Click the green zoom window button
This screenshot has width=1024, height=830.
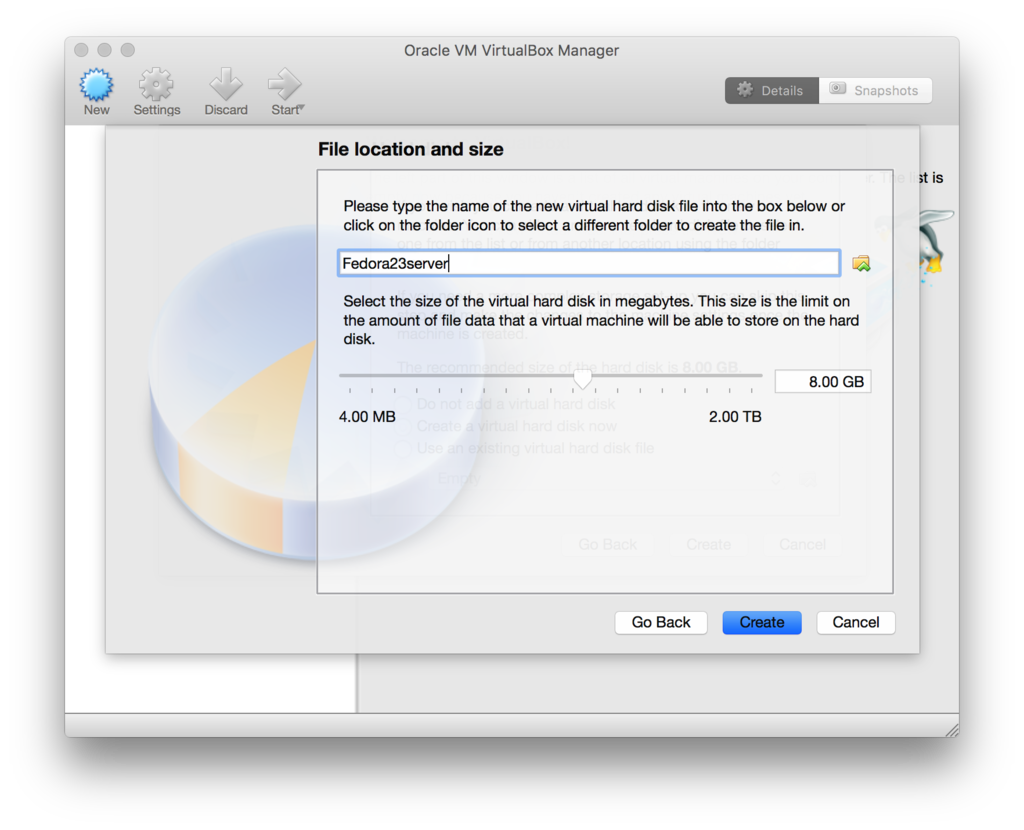(128, 50)
